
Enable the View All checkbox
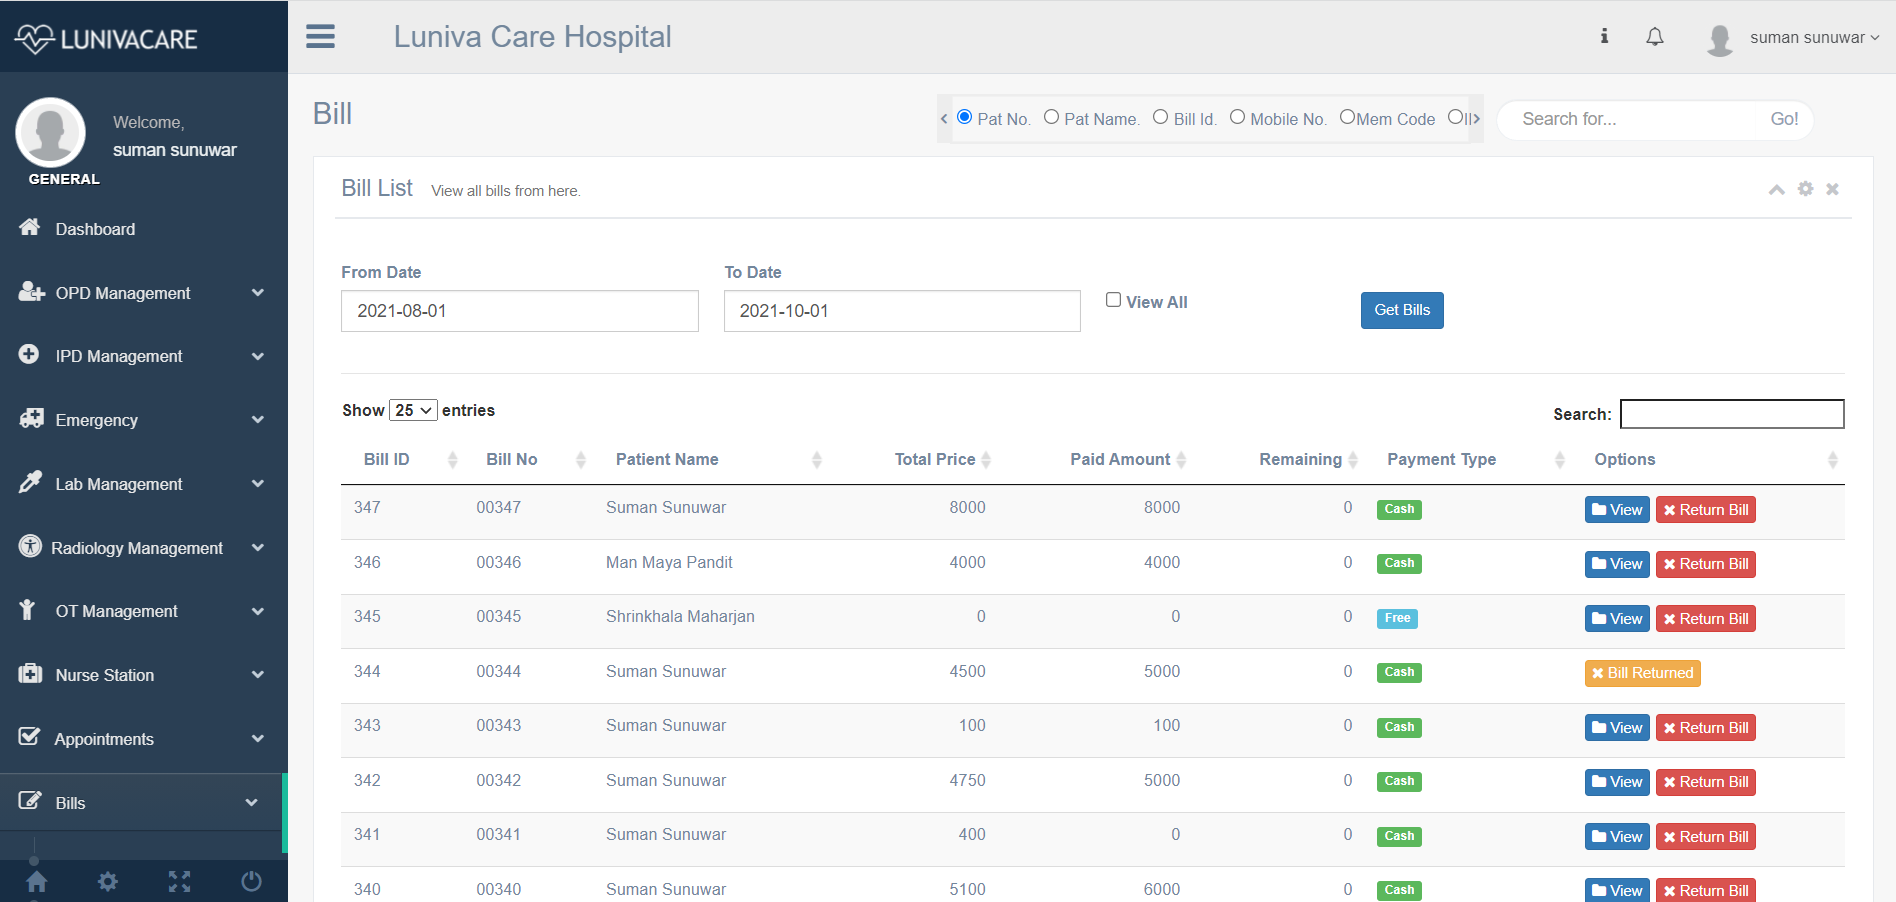[x=1112, y=299]
